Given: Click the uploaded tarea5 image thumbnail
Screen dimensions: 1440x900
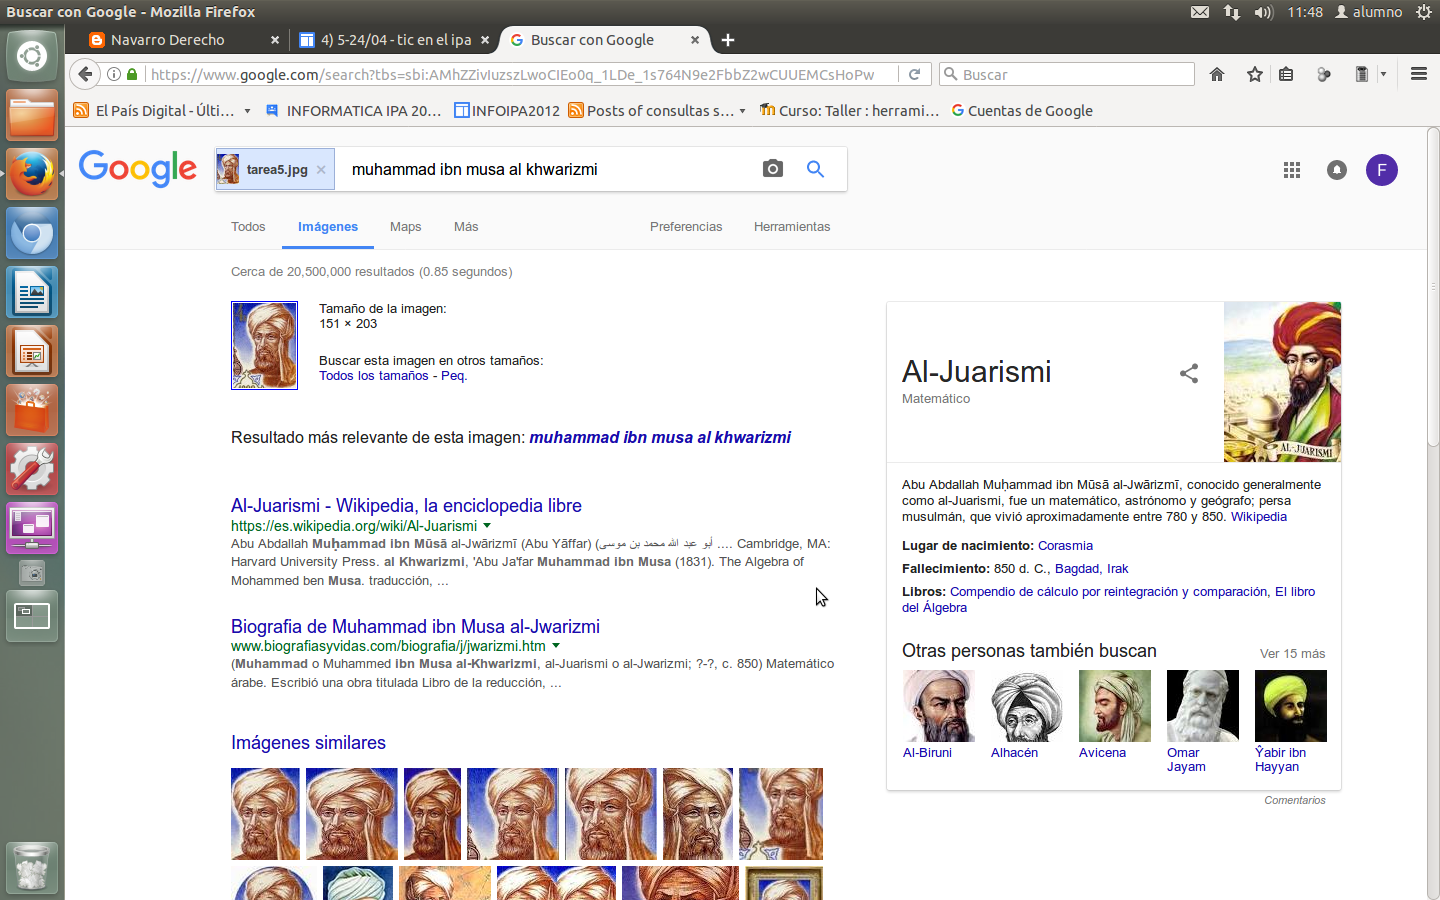Looking at the screenshot, I should coord(264,345).
